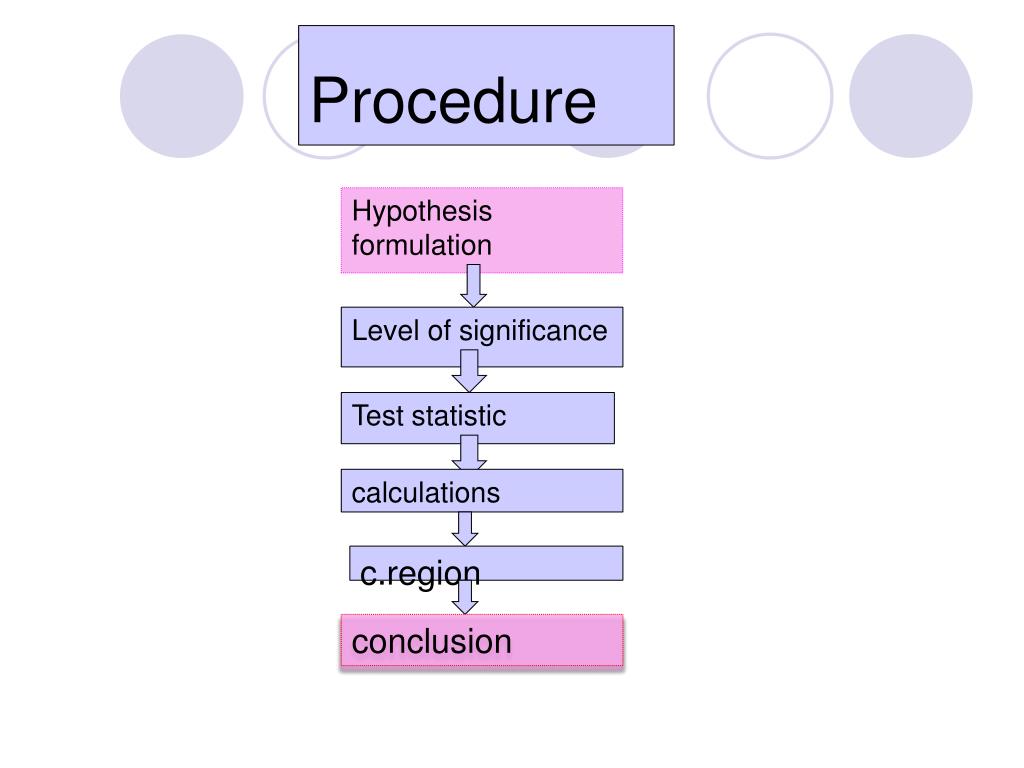This screenshot has width=1024, height=768.
Task: Click the Level of significance box
Action: coord(481,336)
